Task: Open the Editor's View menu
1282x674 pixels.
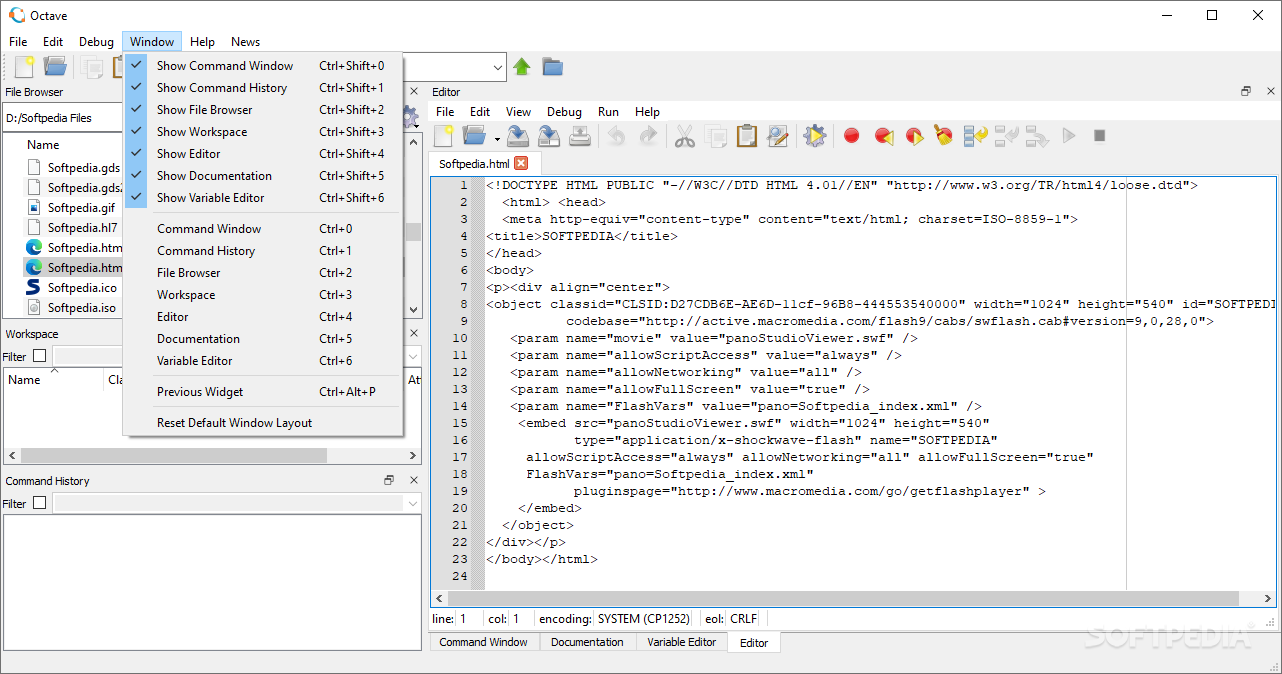Action: tap(518, 112)
